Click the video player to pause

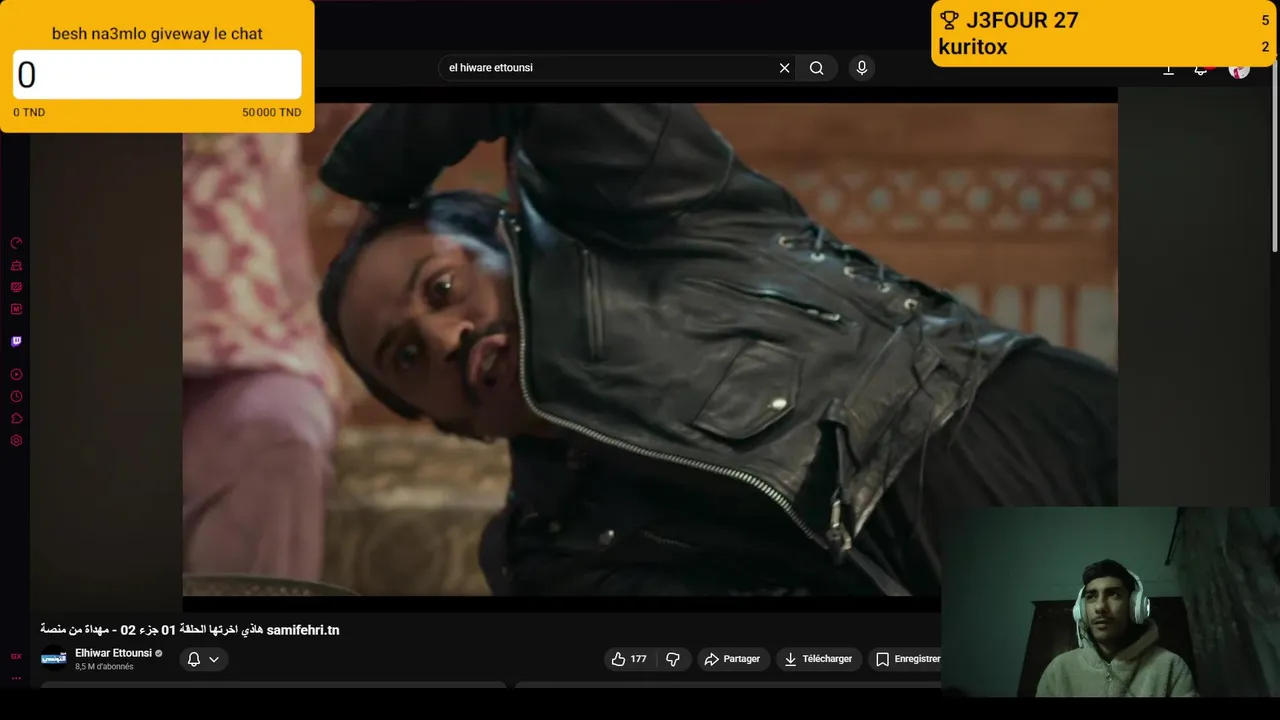[650, 350]
